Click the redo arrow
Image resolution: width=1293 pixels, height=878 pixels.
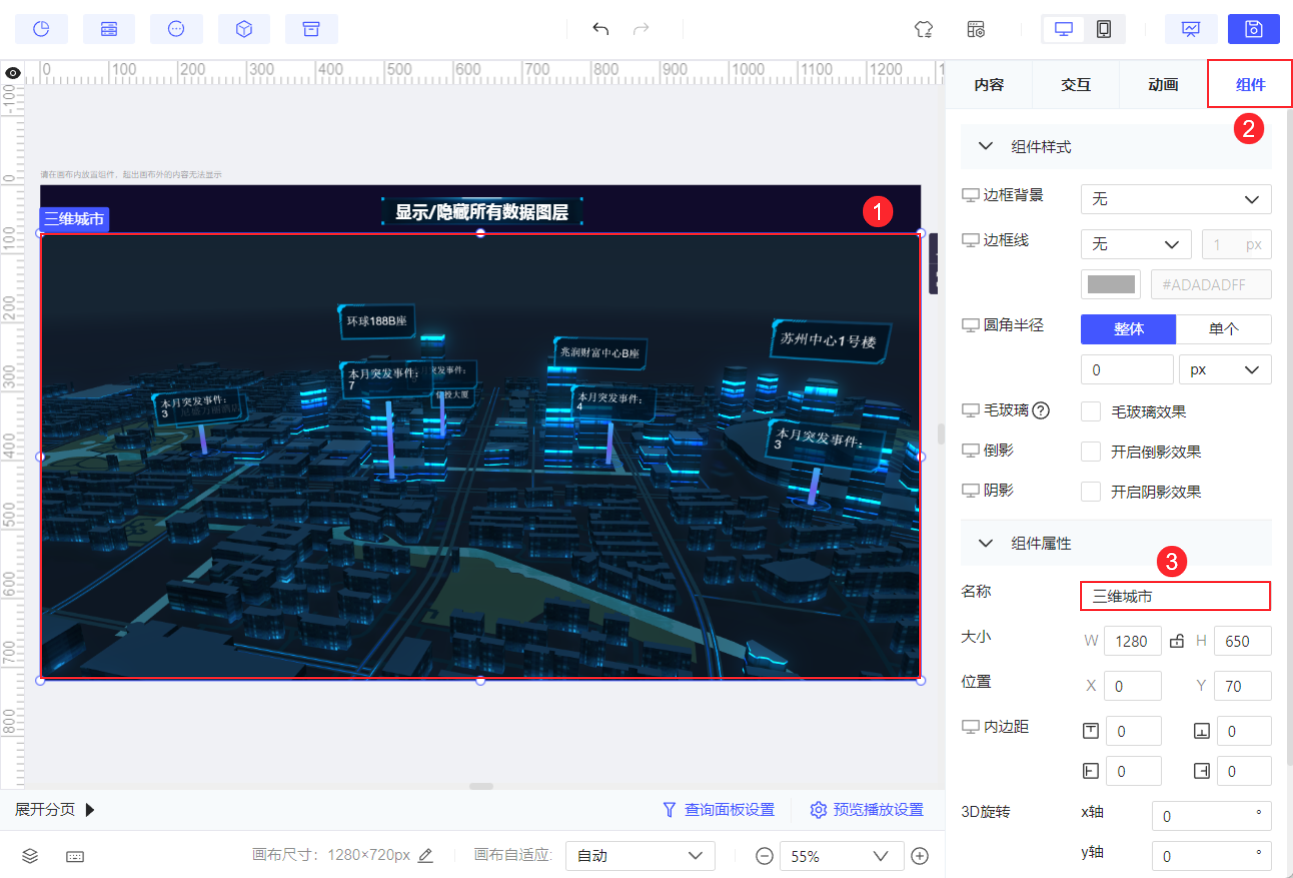click(x=642, y=29)
